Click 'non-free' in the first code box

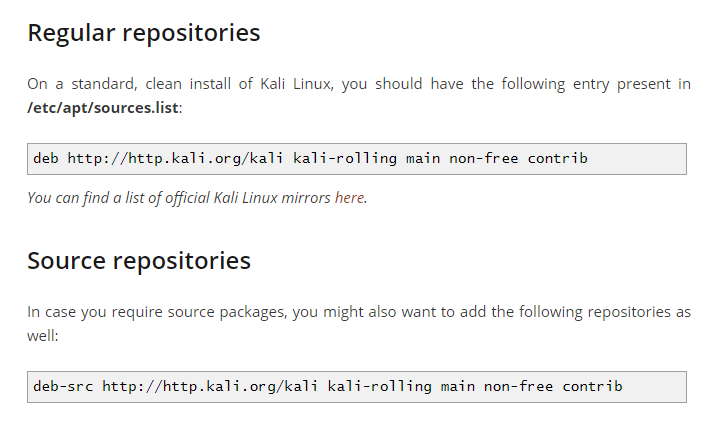(484, 158)
